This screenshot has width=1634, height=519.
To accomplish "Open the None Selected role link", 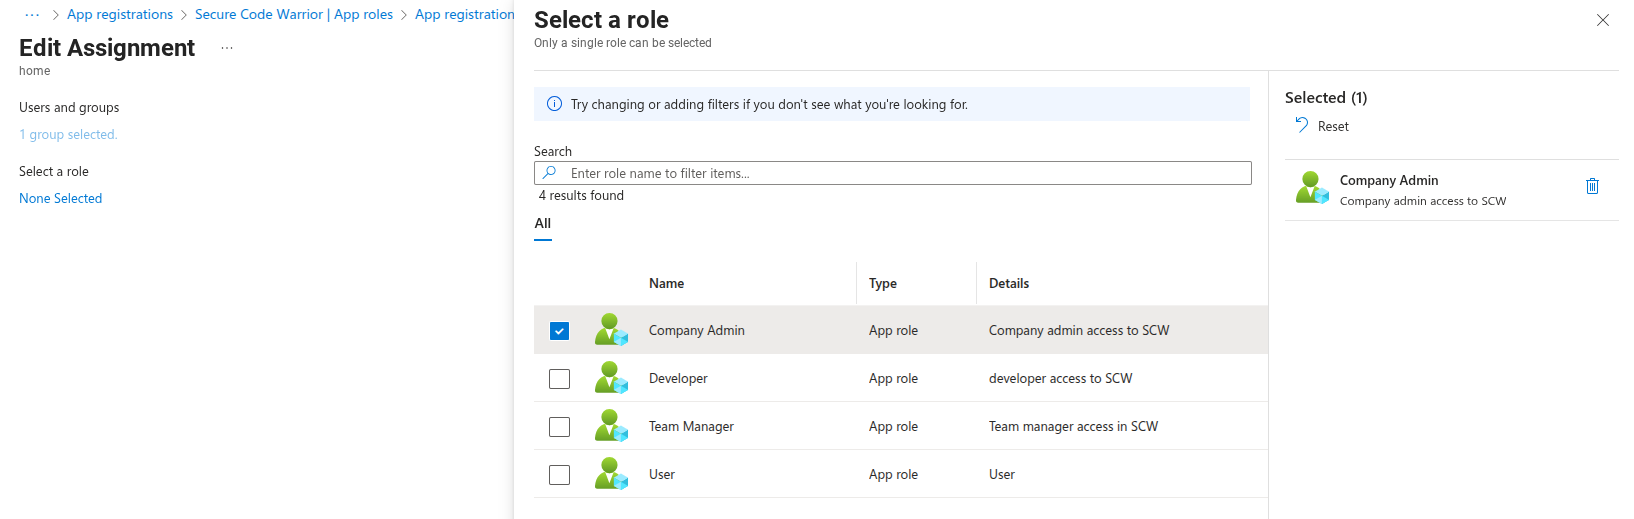I will coord(61,199).
